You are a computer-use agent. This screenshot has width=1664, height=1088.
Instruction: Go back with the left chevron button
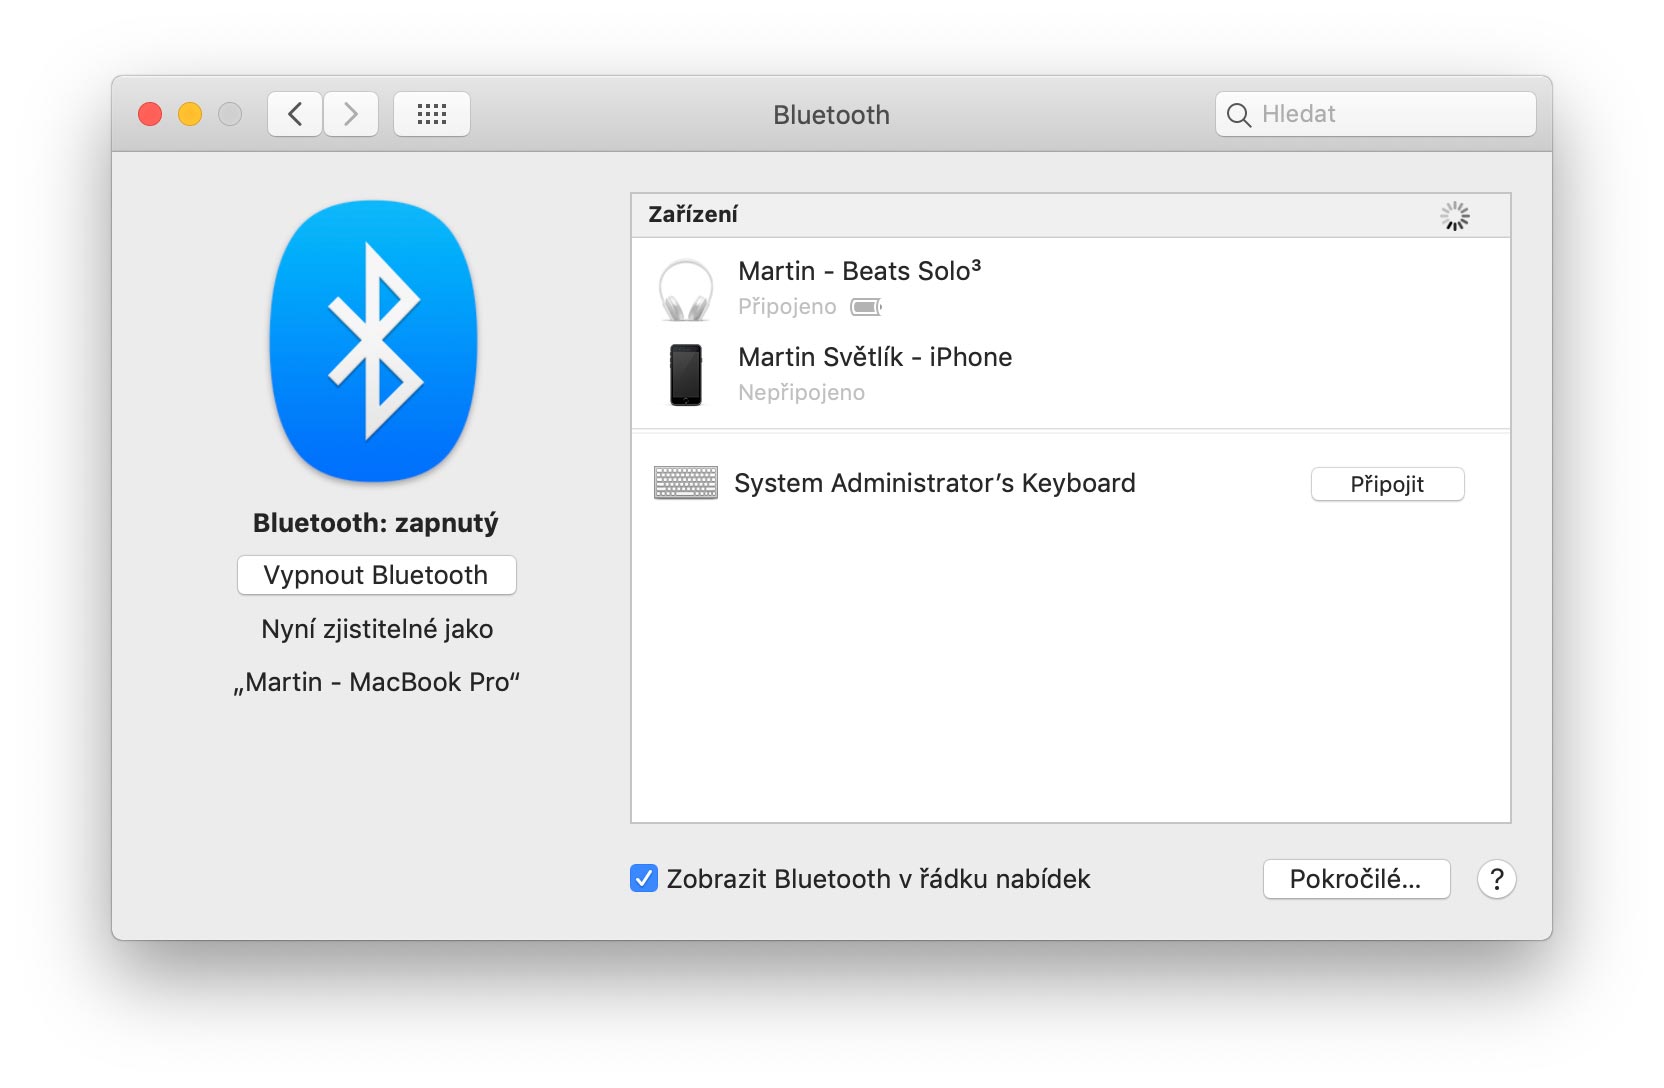click(295, 114)
